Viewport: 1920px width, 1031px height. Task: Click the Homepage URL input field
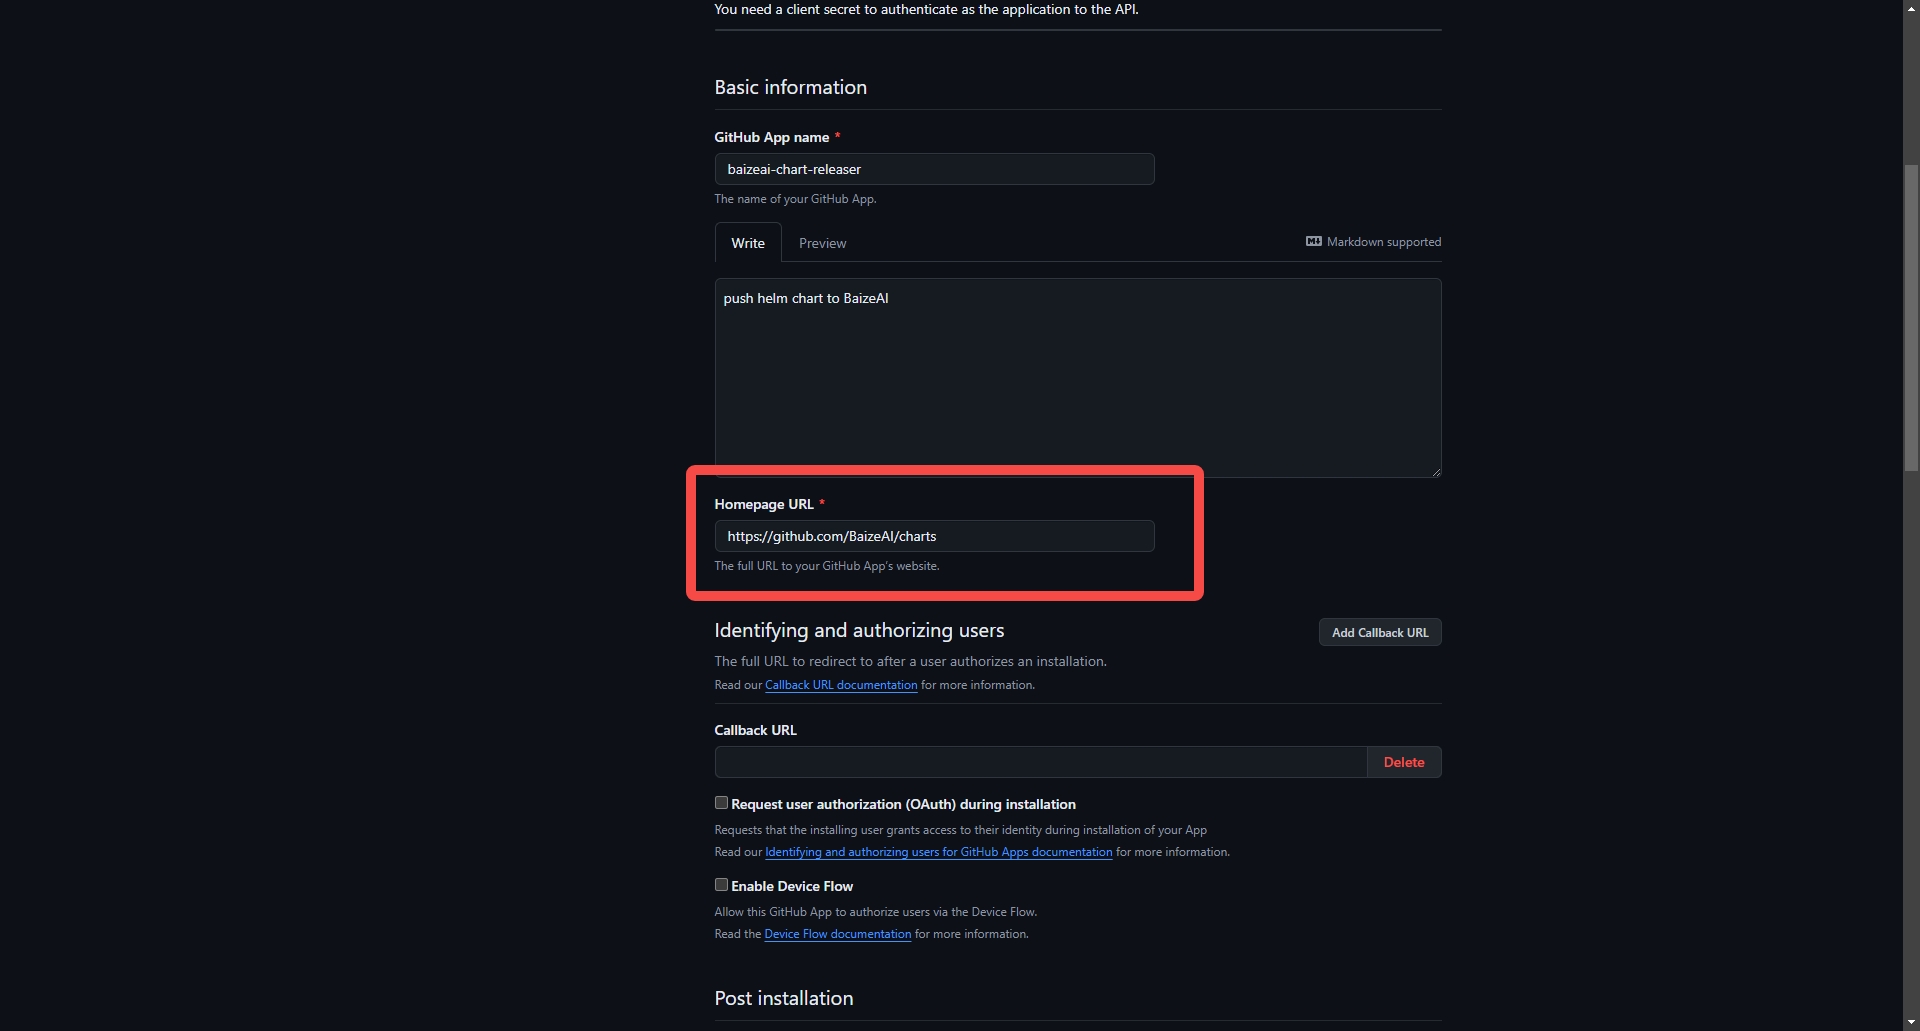(x=934, y=536)
